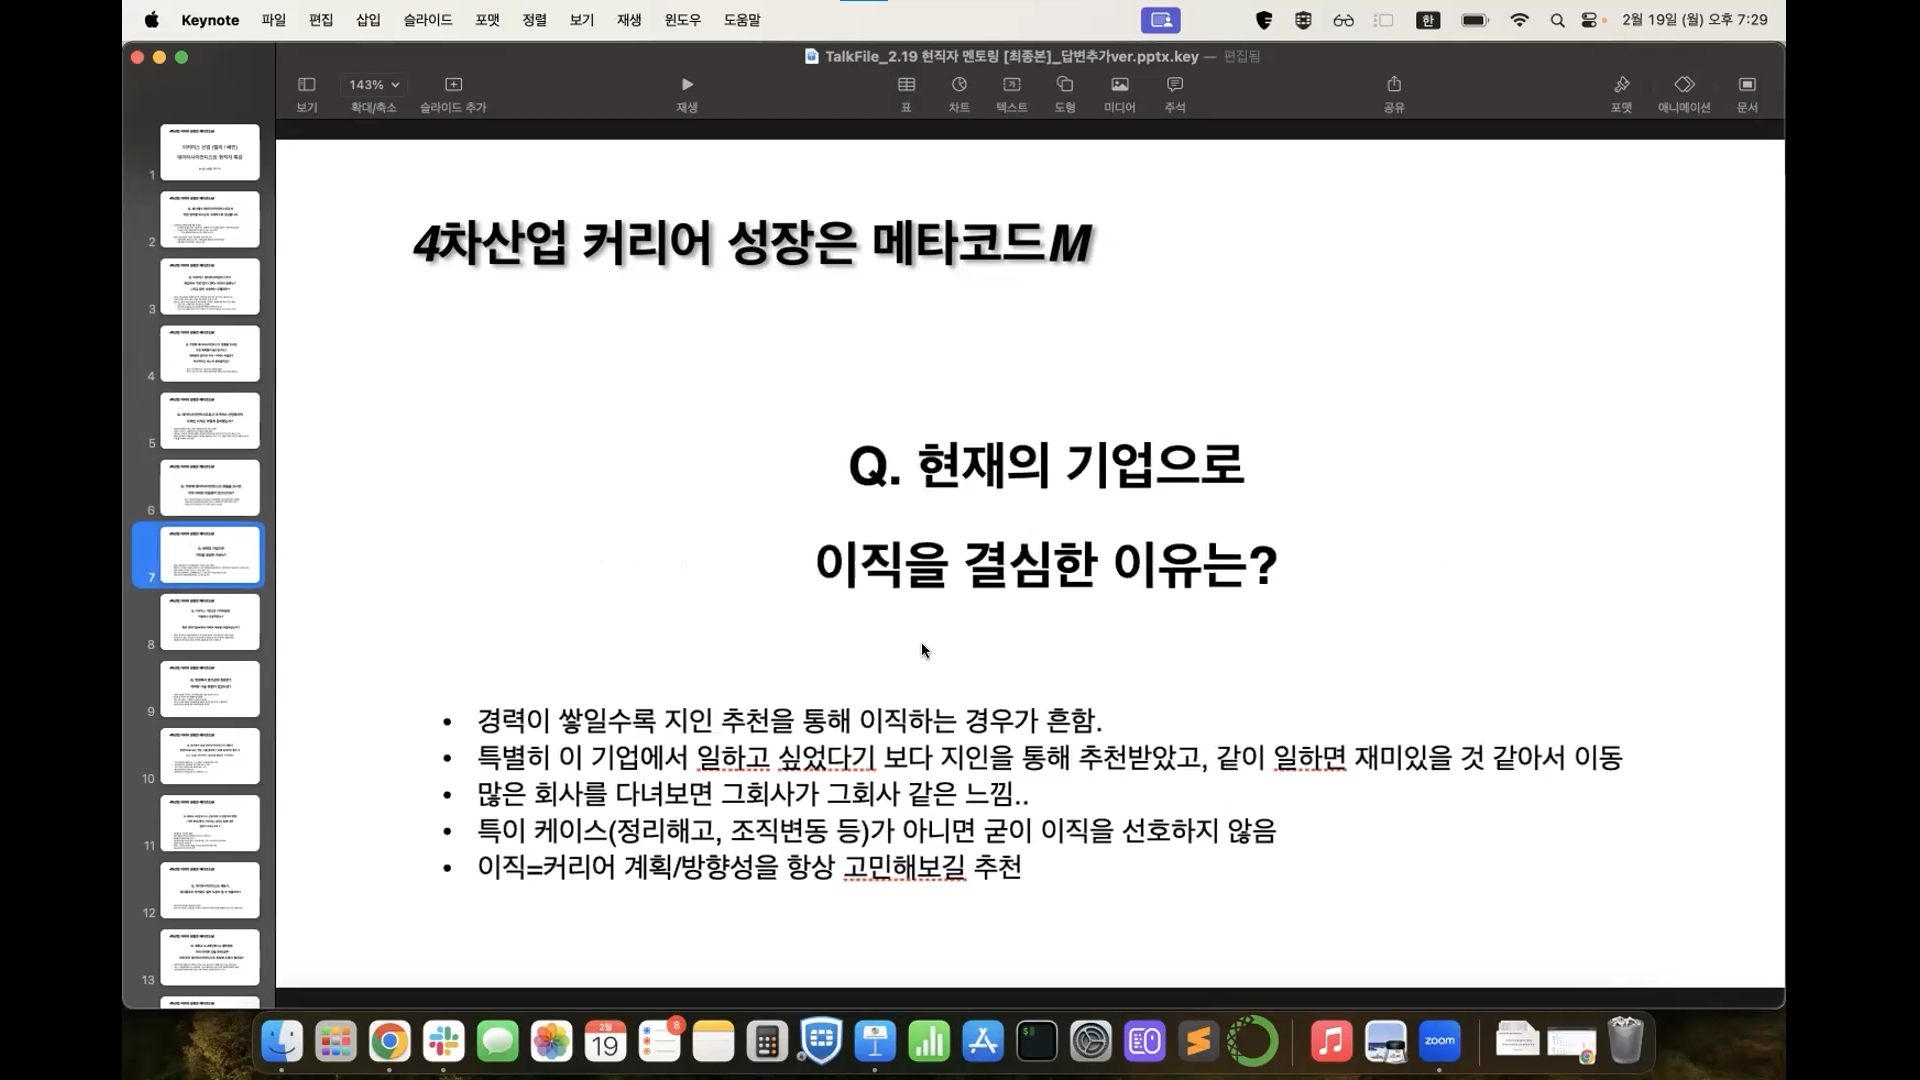Viewport: 1920px width, 1080px height.
Task: Open the Shape (도형) picker
Action: (x=1065, y=85)
